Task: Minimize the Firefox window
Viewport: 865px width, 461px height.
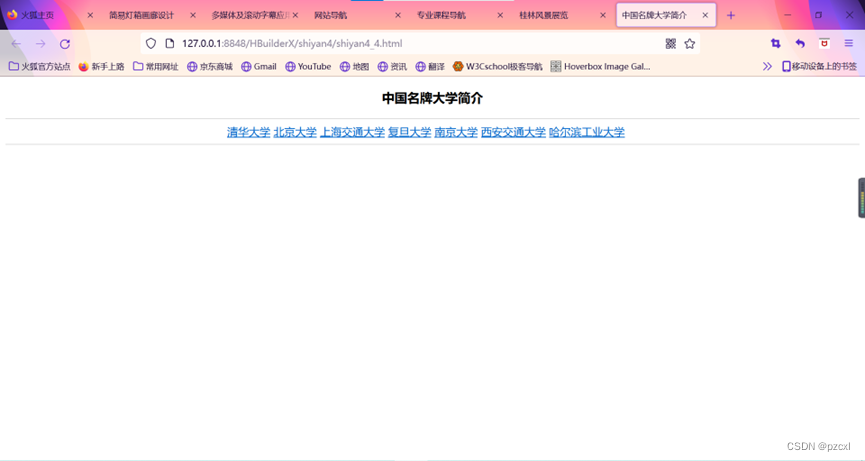Action: 788,15
